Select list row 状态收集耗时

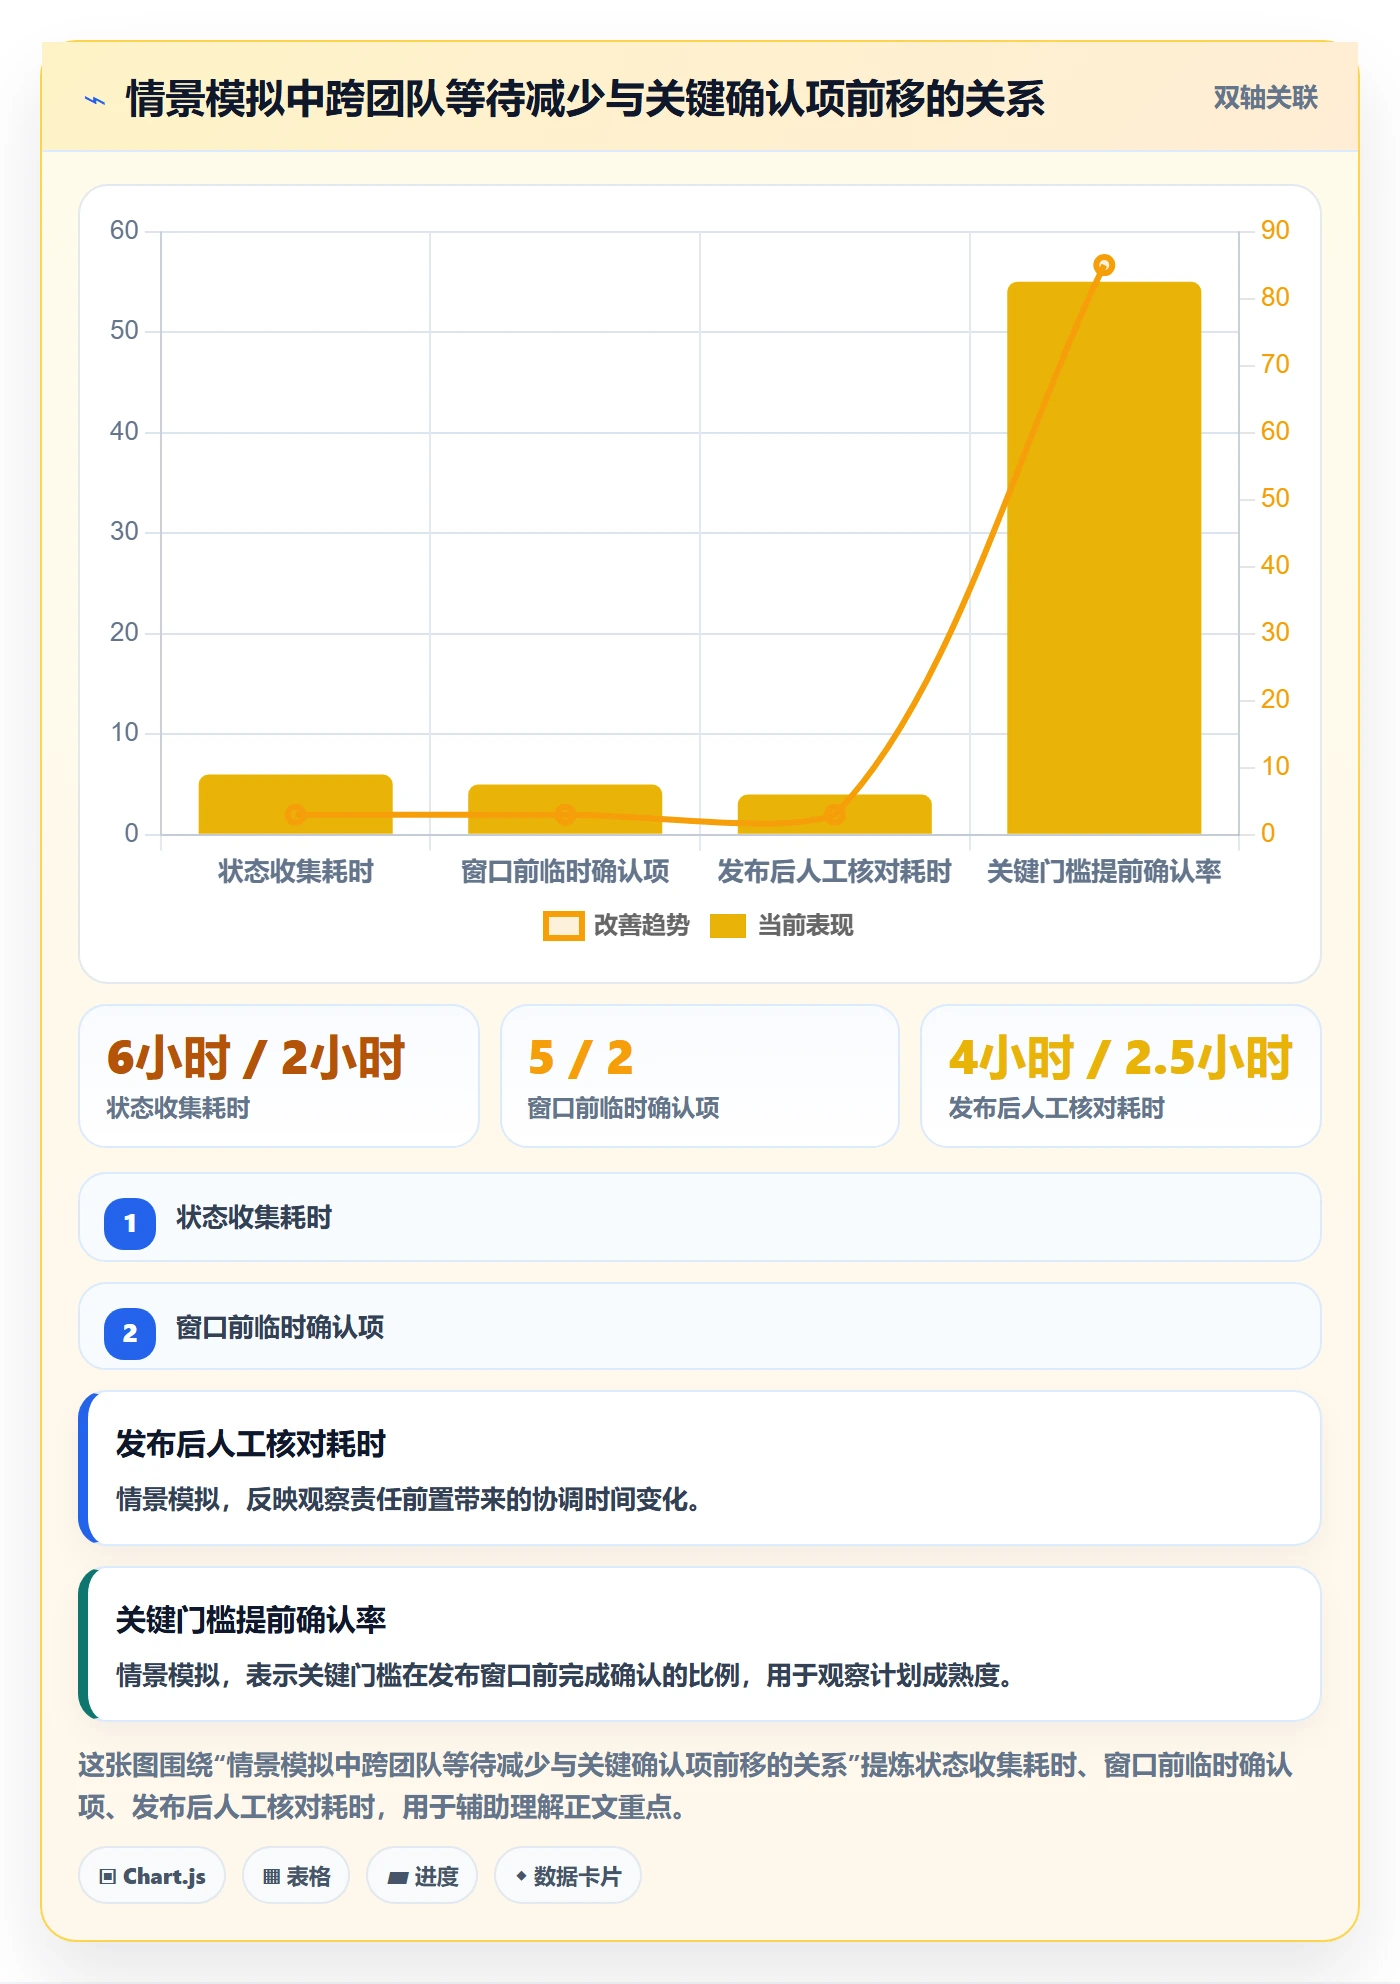click(700, 1218)
